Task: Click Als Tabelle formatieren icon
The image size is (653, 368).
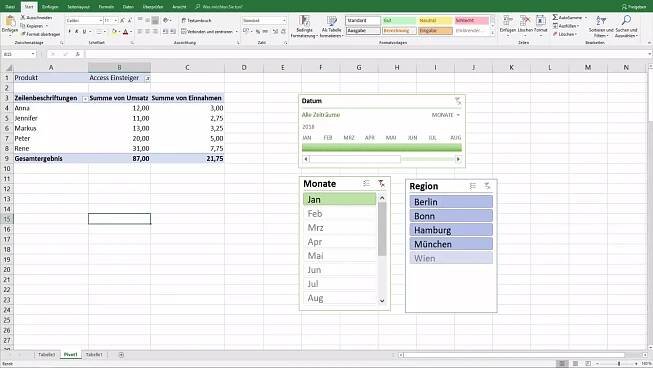Action: pos(331,21)
